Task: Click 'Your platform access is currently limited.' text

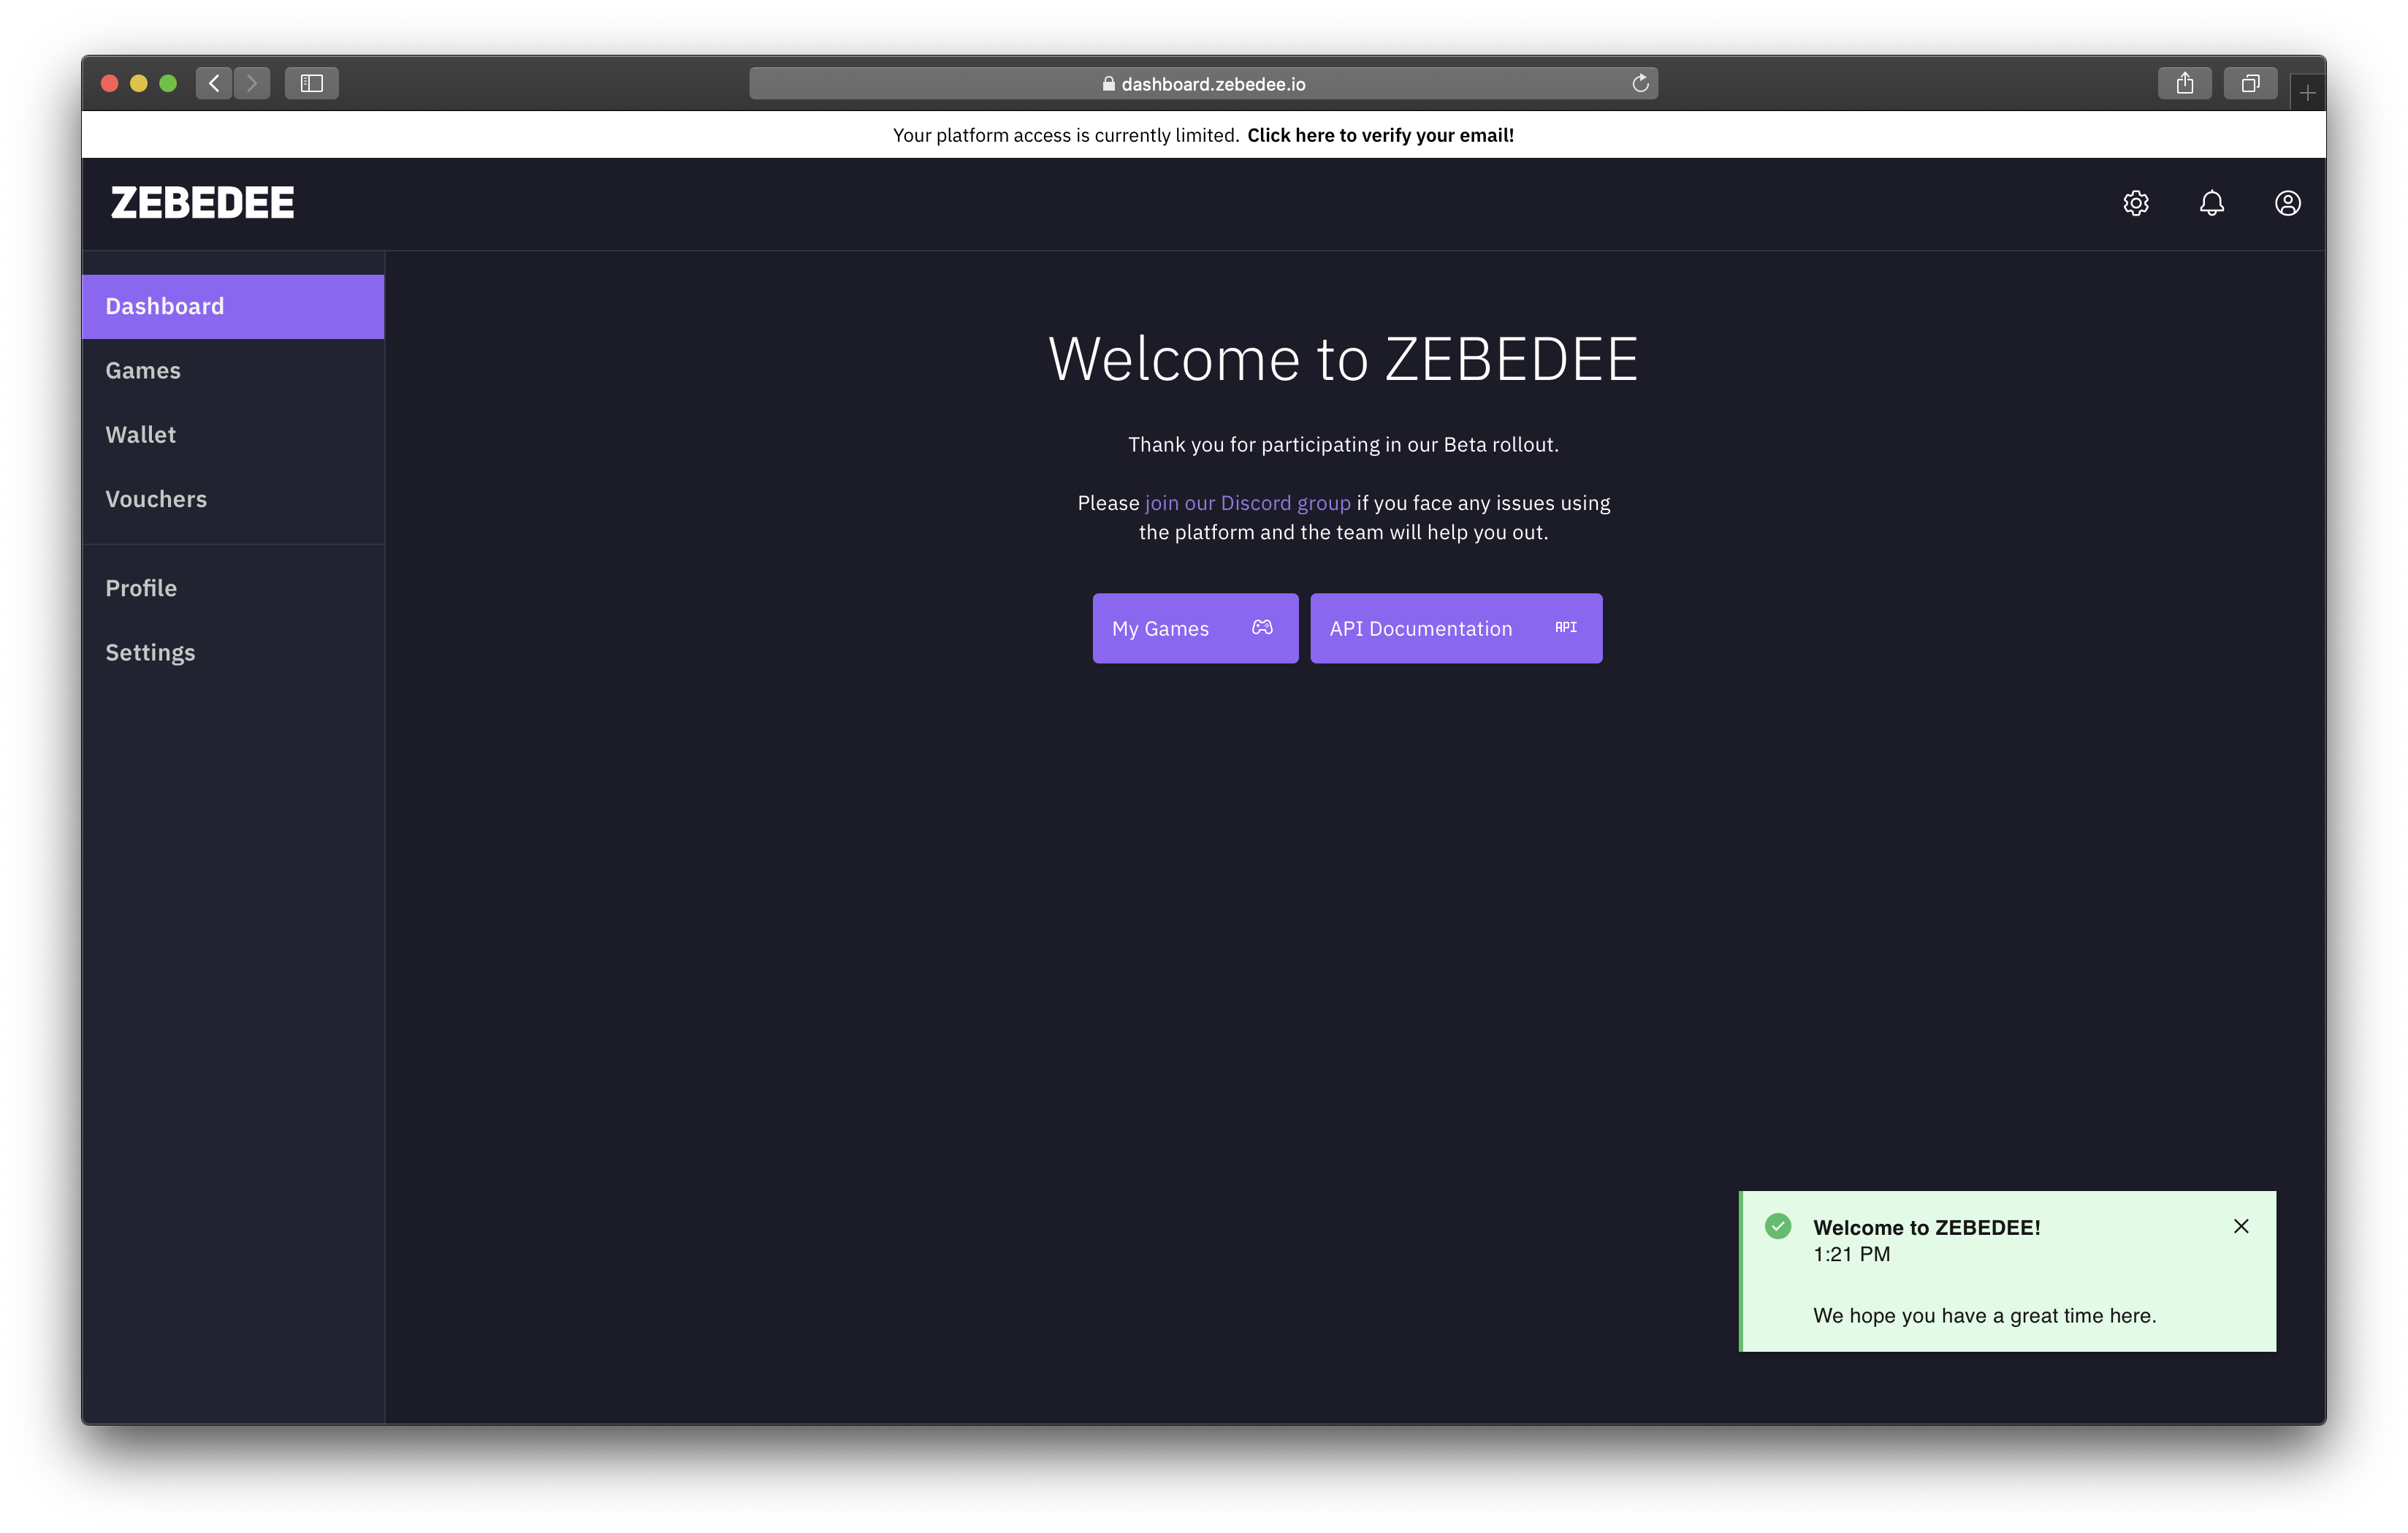Action: (x=1066, y=135)
